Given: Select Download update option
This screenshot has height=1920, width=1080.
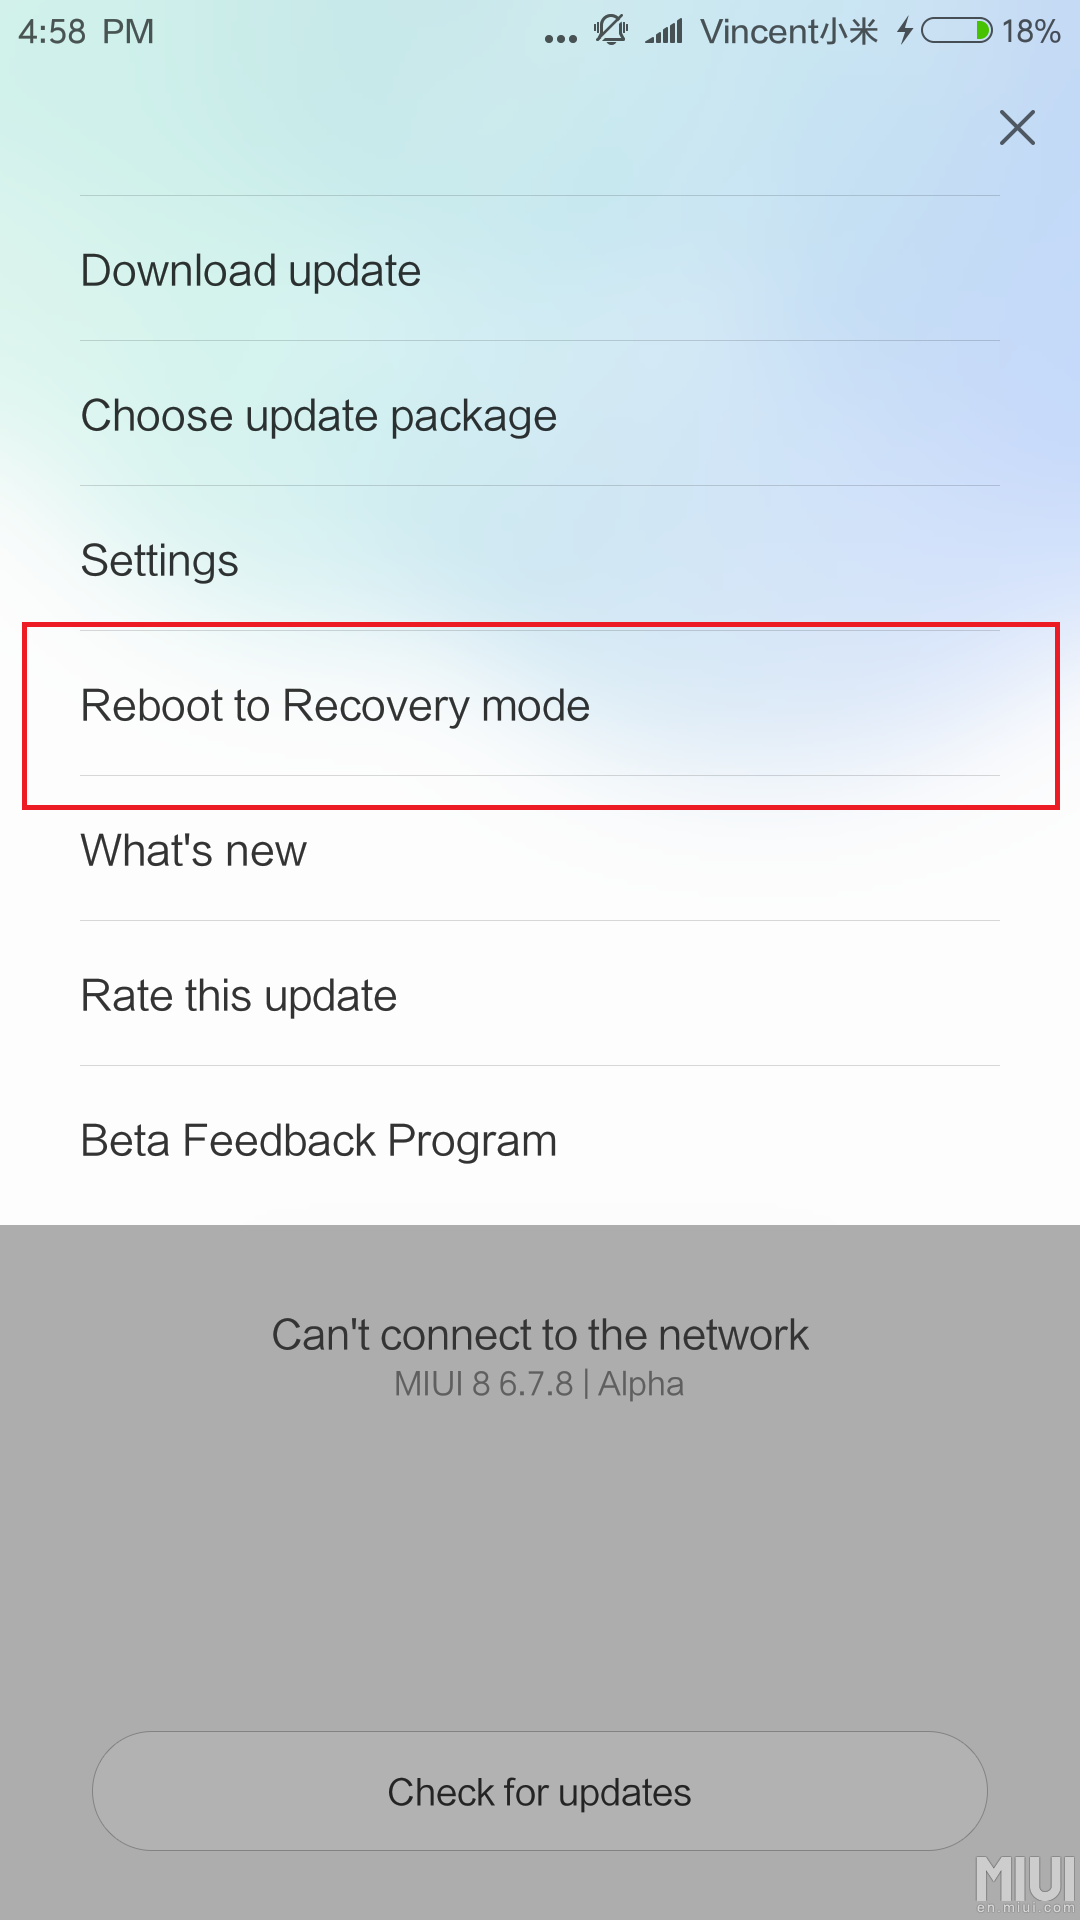Looking at the screenshot, I should [540, 269].
